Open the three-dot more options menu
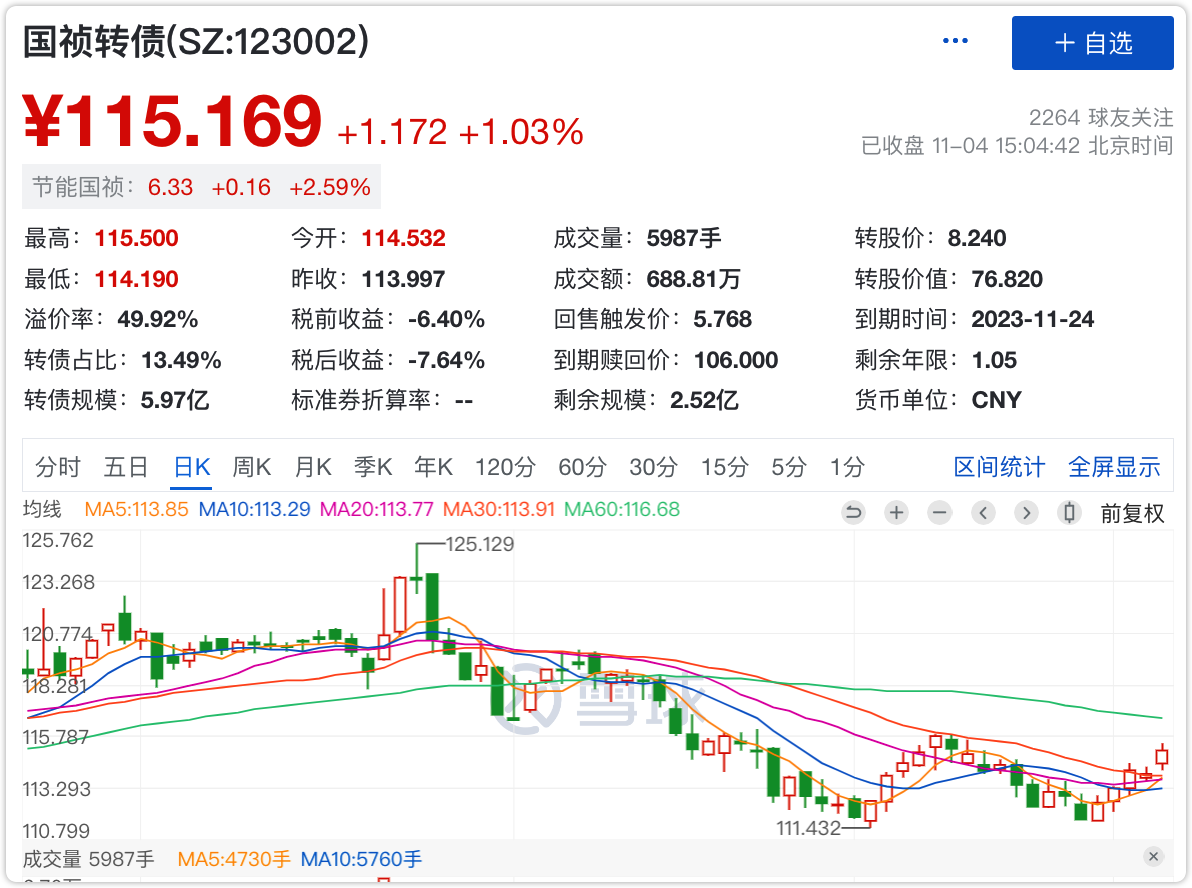 (x=955, y=42)
